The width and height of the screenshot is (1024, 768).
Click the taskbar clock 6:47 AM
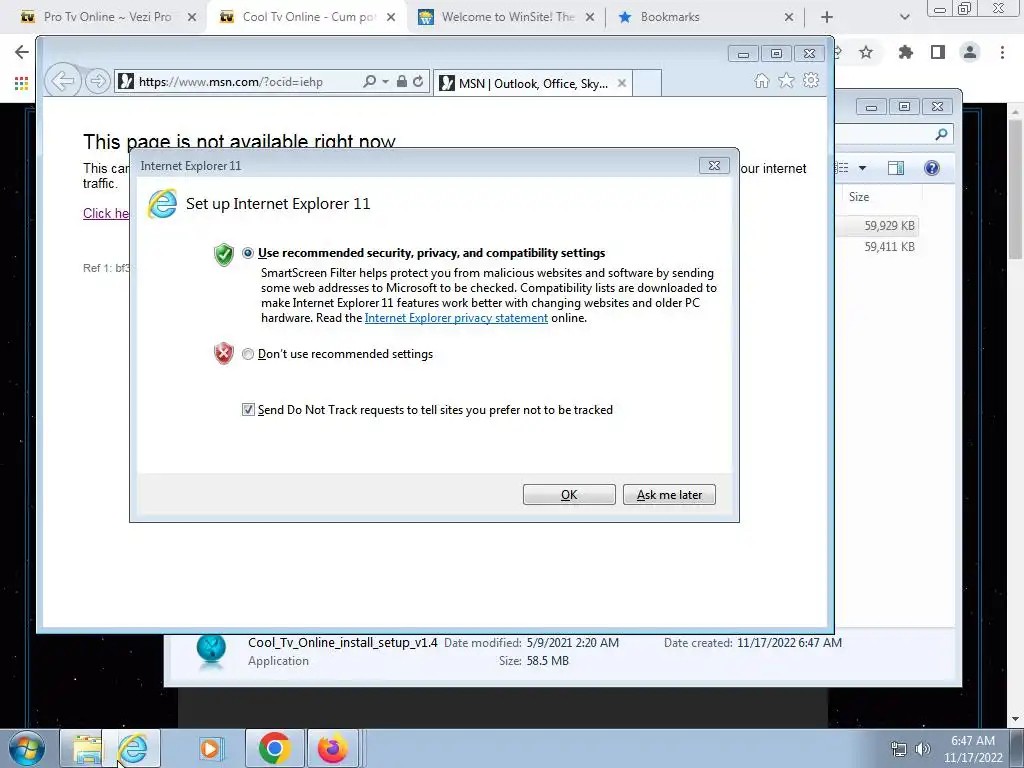click(972, 741)
